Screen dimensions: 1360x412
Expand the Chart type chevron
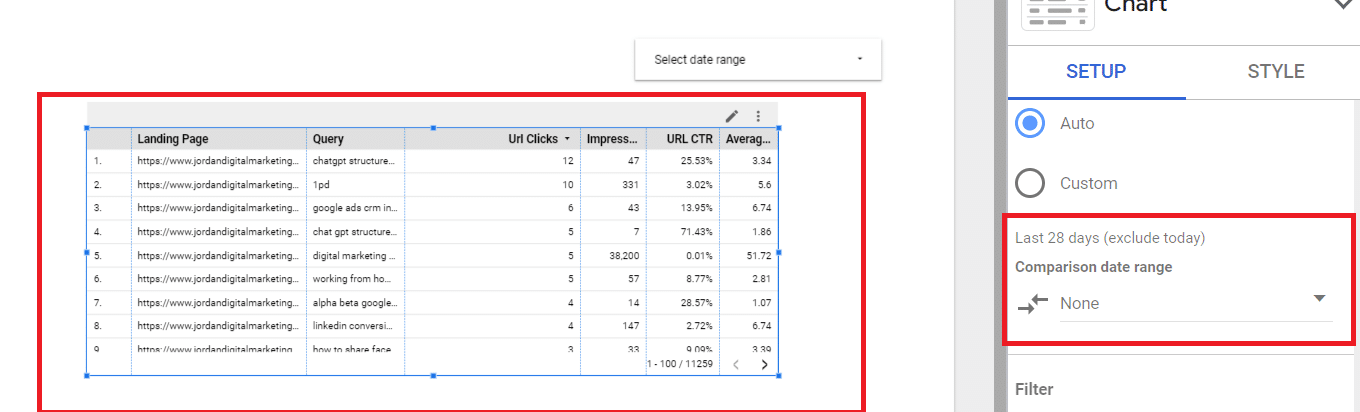click(1343, 6)
